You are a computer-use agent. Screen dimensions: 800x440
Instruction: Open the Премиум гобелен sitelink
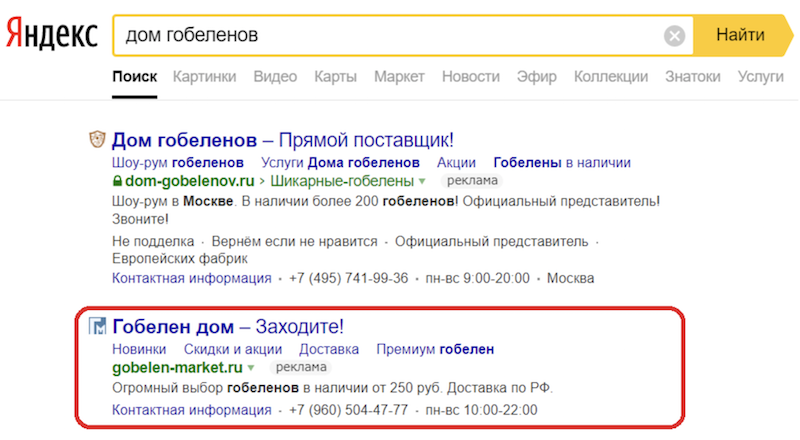click(435, 349)
